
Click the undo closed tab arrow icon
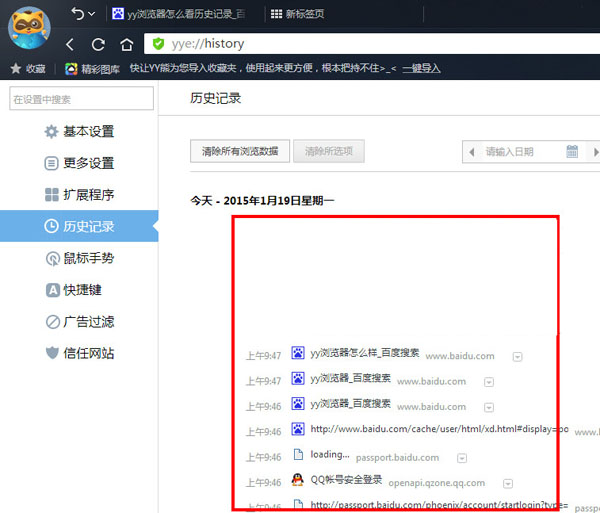76,13
